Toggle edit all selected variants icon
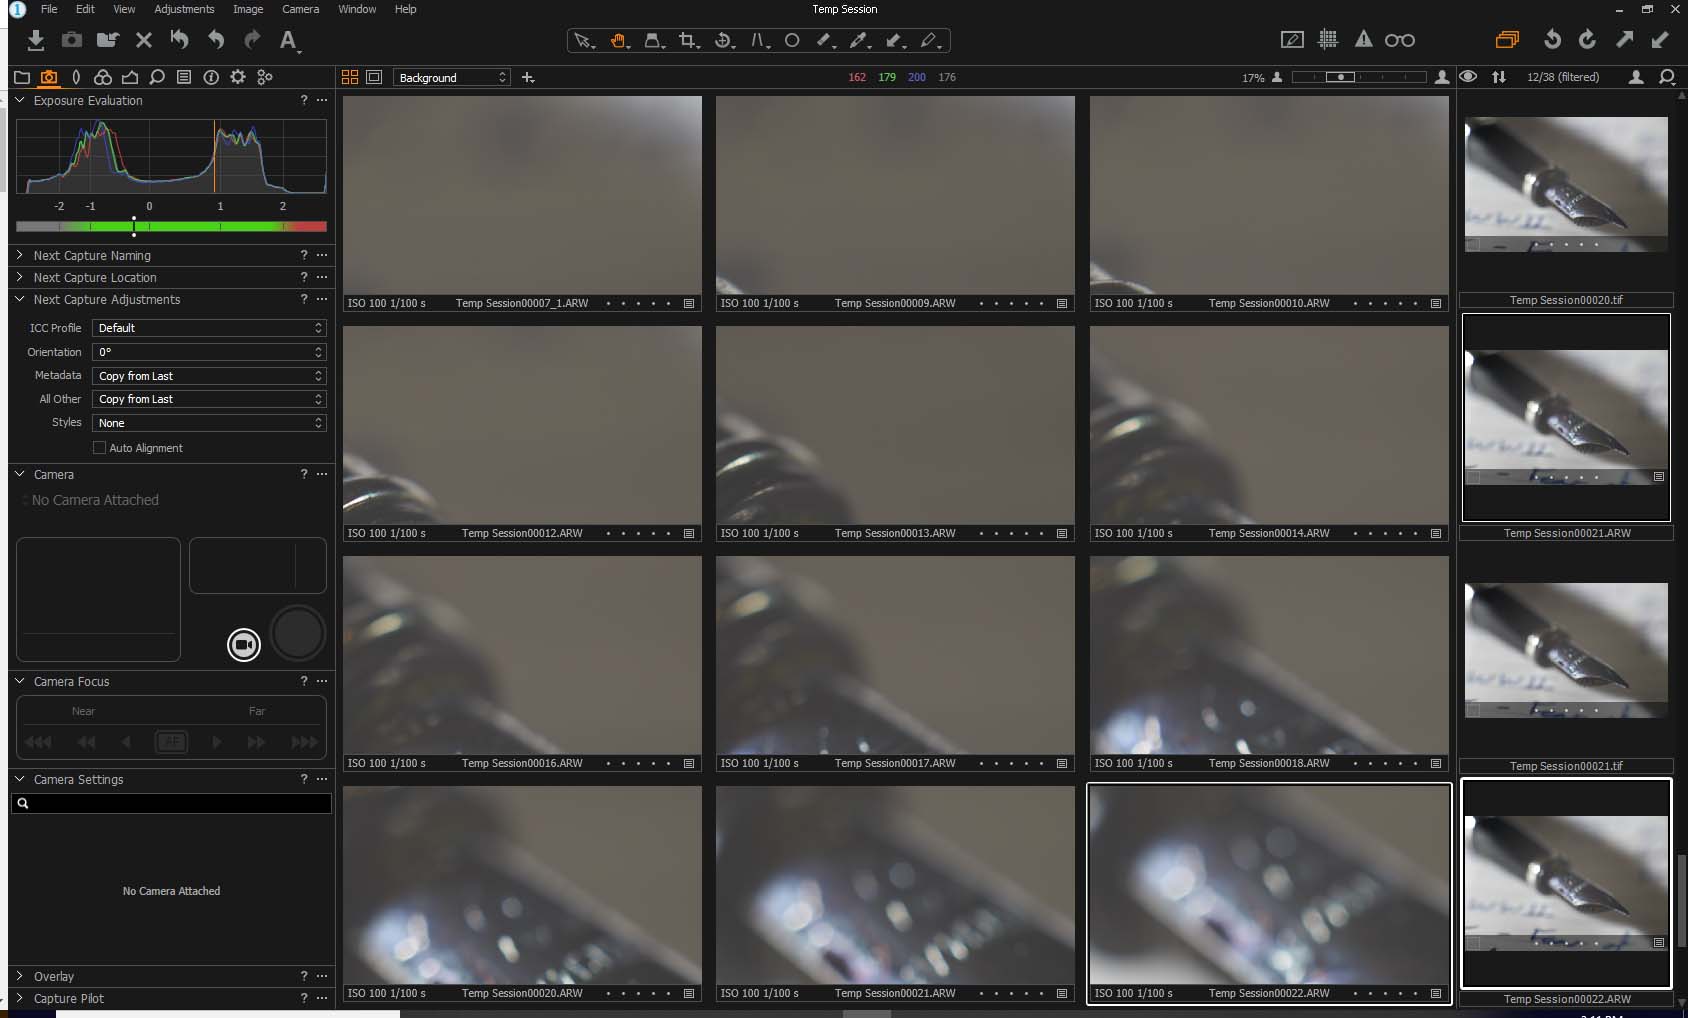The width and height of the screenshot is (1688, 1018). (x=1507, y=40)
